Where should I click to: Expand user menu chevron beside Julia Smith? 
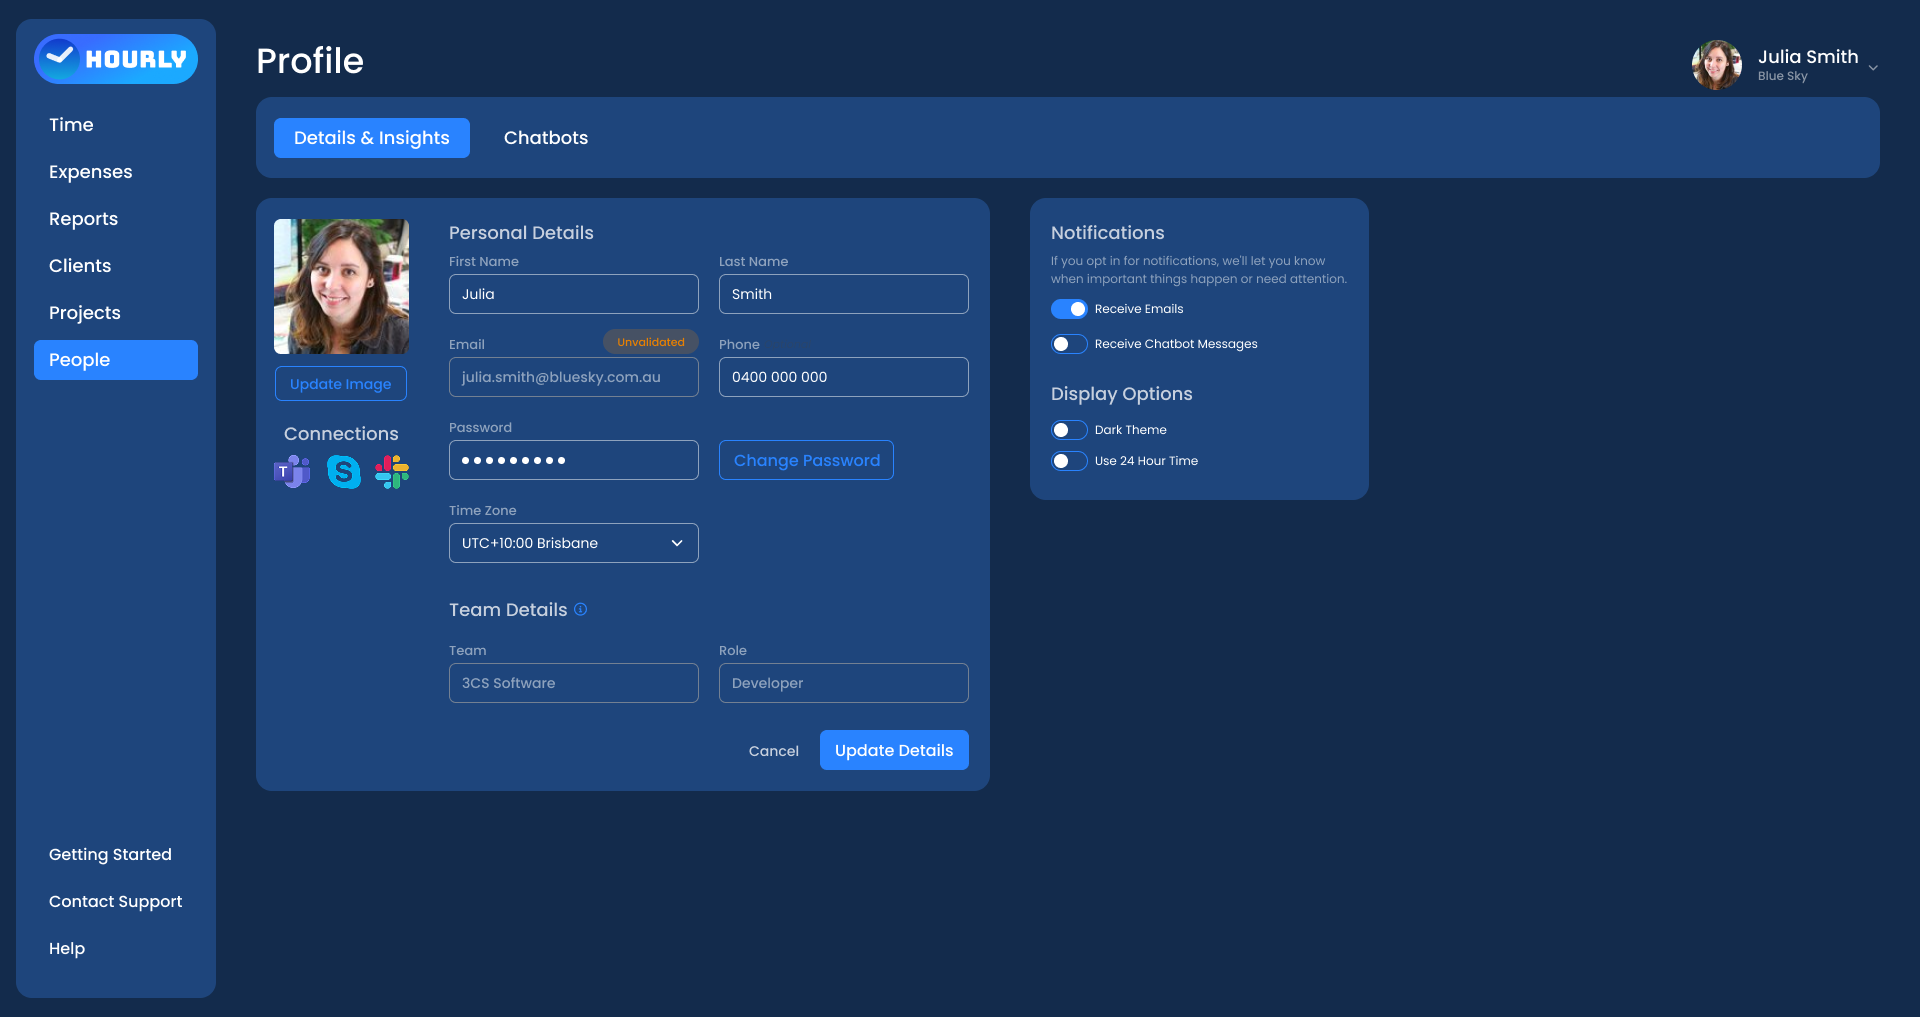(x=1873, y=68)
